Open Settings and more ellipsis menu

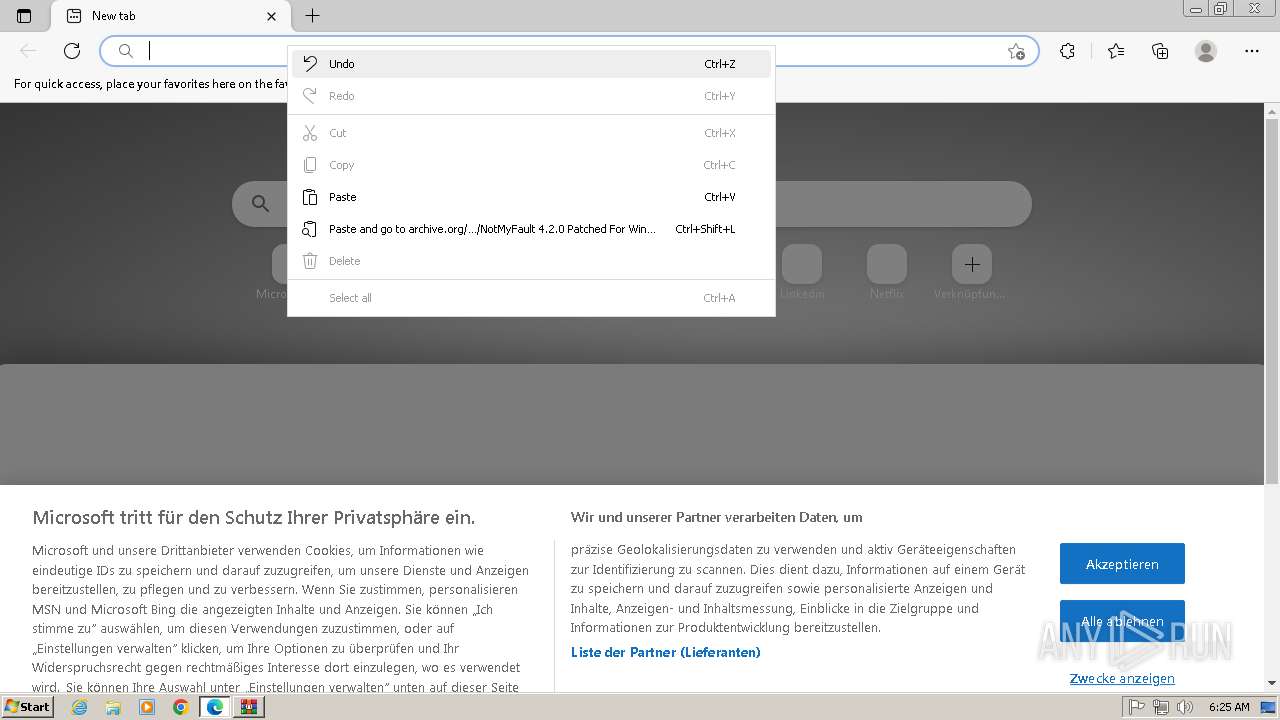tap(1252, 51)
